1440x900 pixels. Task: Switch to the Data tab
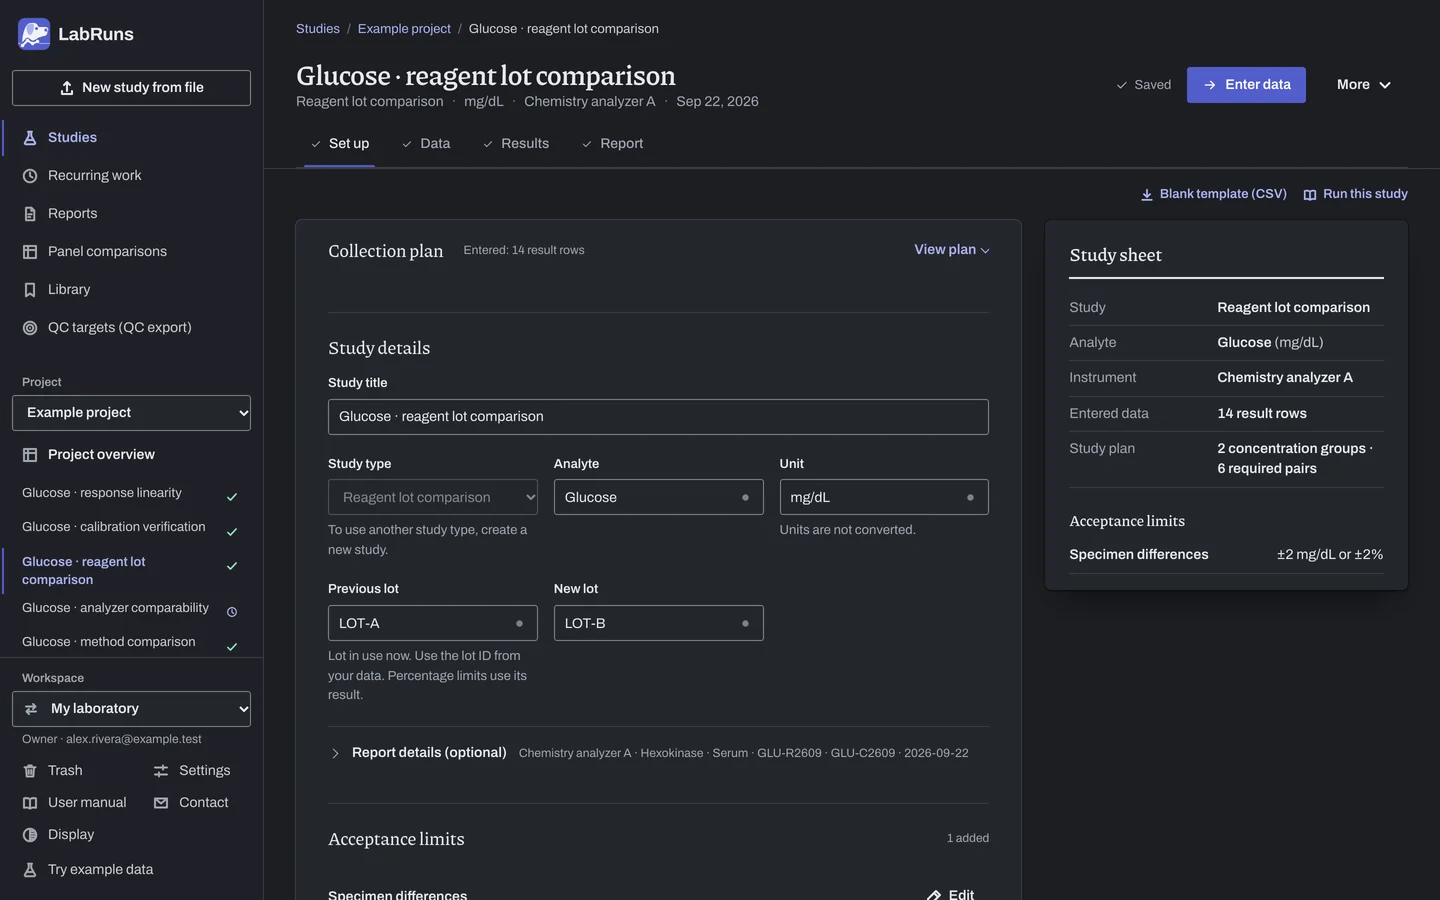tap(425, 144)
